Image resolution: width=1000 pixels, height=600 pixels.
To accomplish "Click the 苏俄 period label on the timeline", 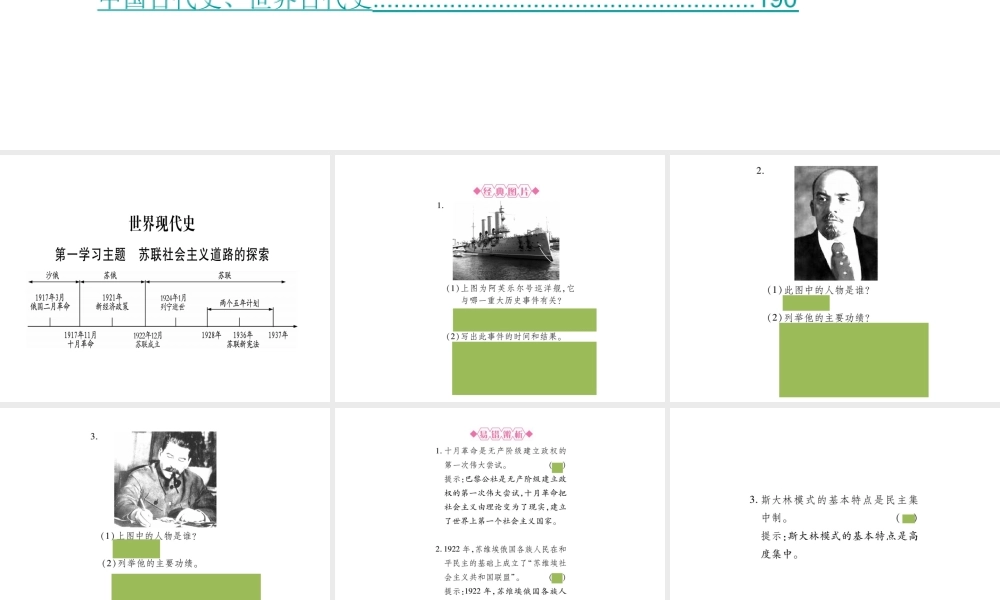I will click(x=110, y=275).
